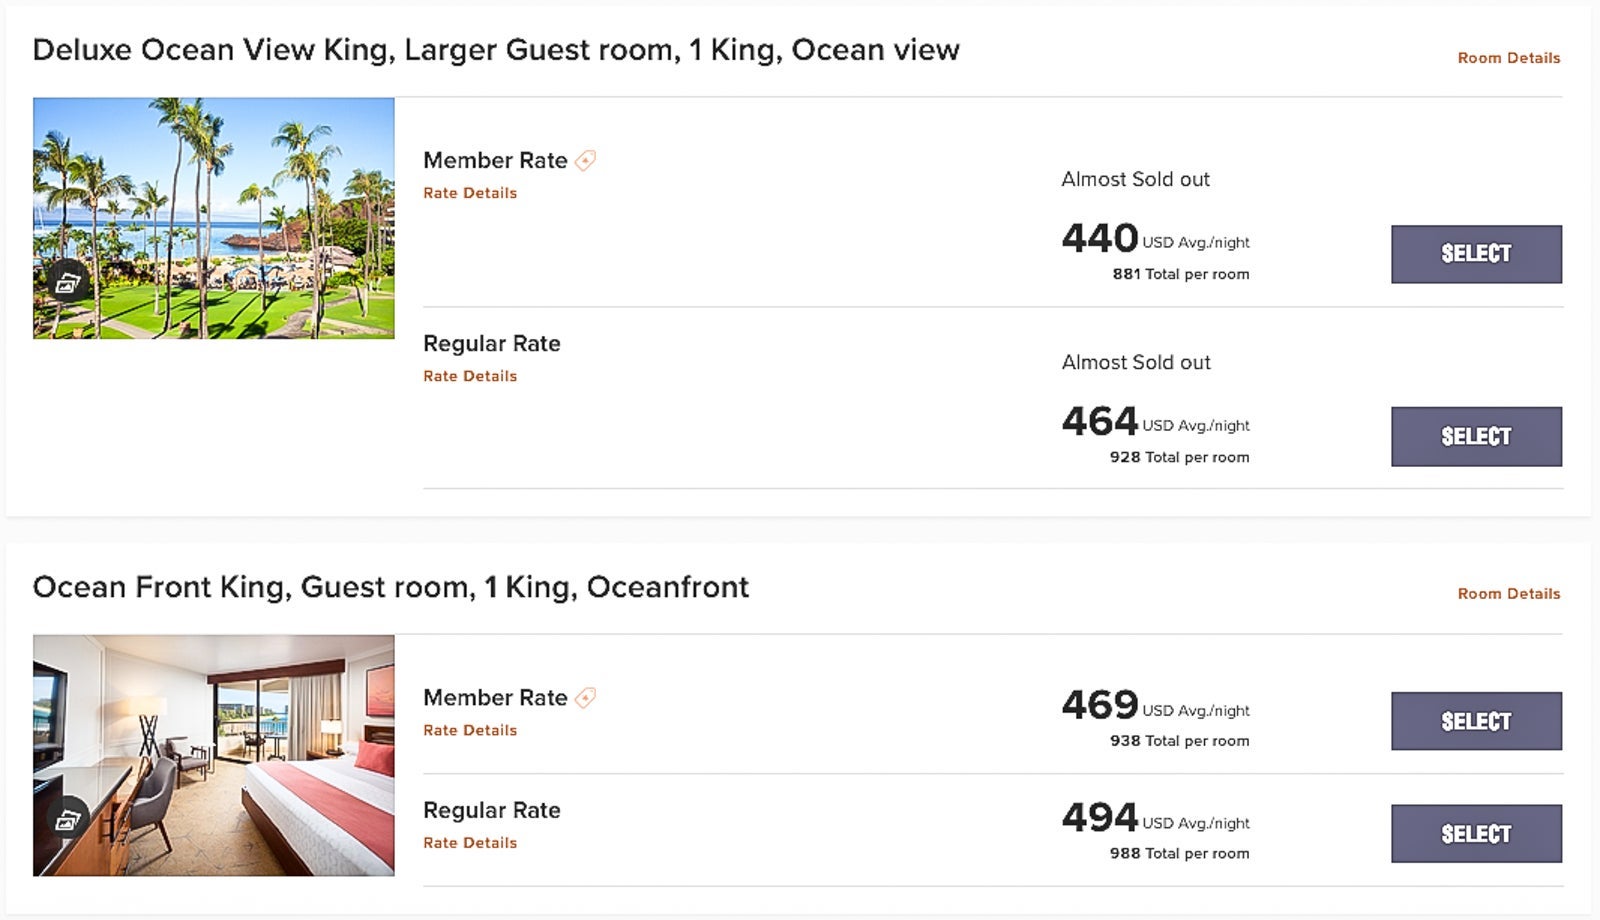Select Deluxe Ocean View Member Rate at 440
1600x920 pixels.
(1475, 254)
